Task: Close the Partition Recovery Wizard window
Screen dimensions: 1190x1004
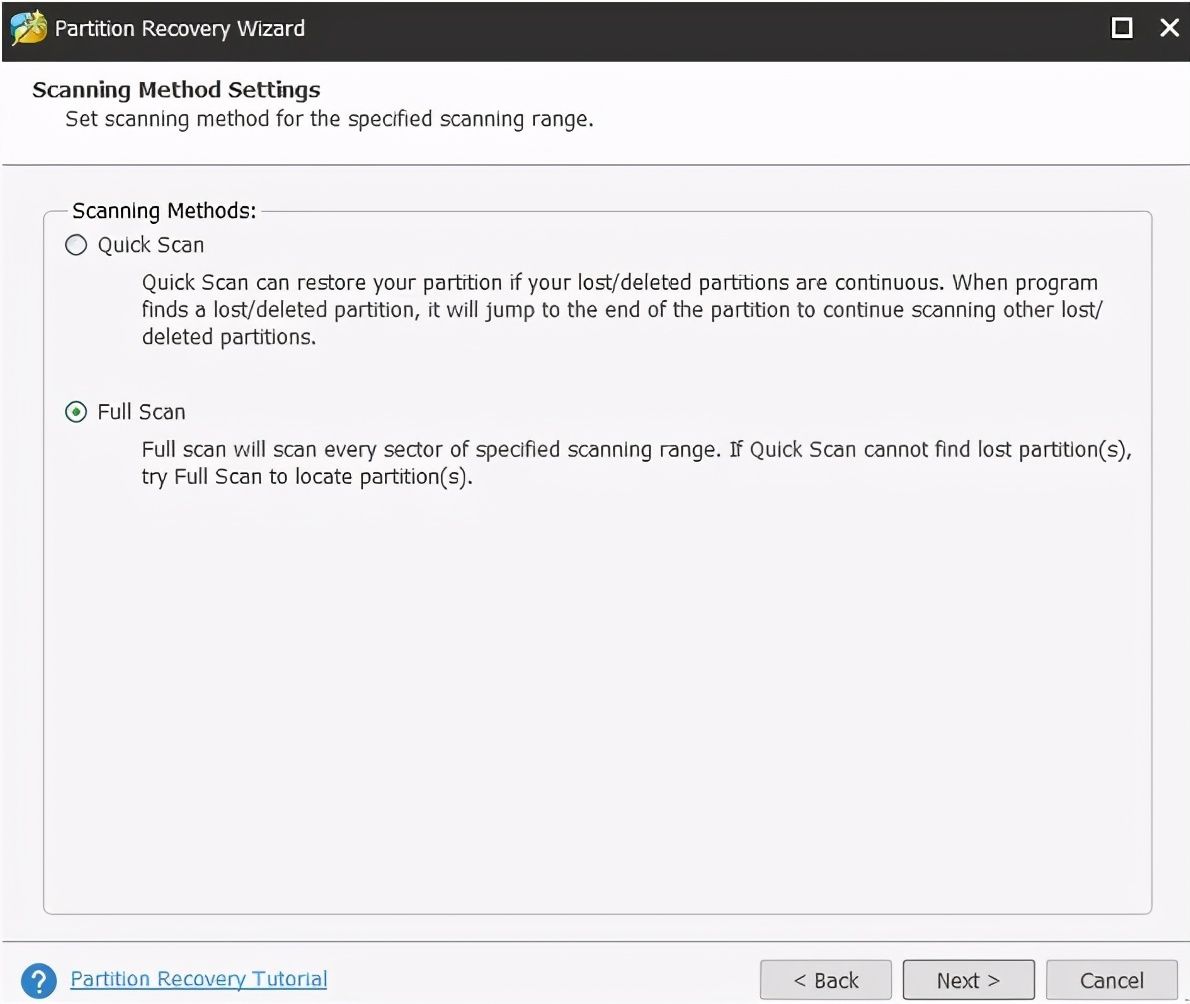Action: (x=1169, y=28)
